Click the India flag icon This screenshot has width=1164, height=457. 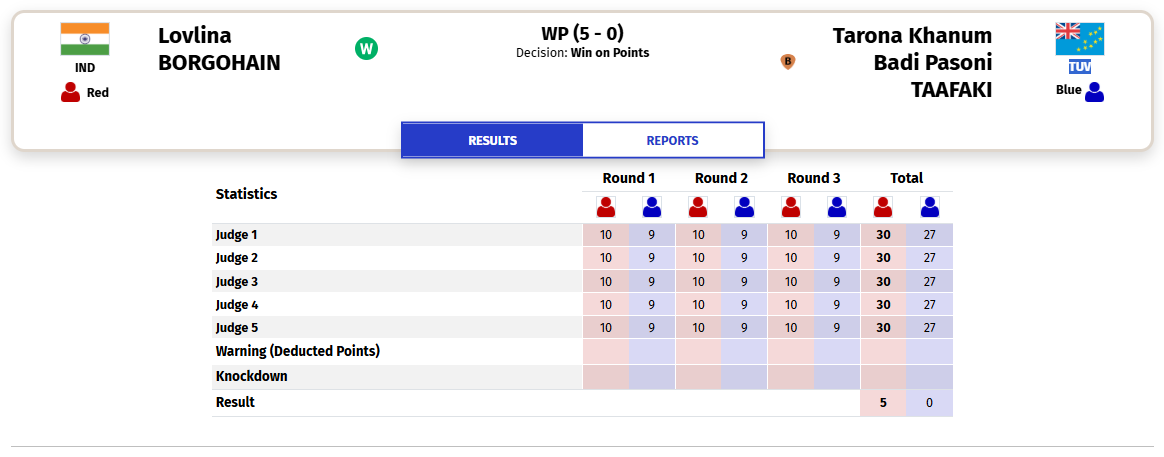[85, 39]
